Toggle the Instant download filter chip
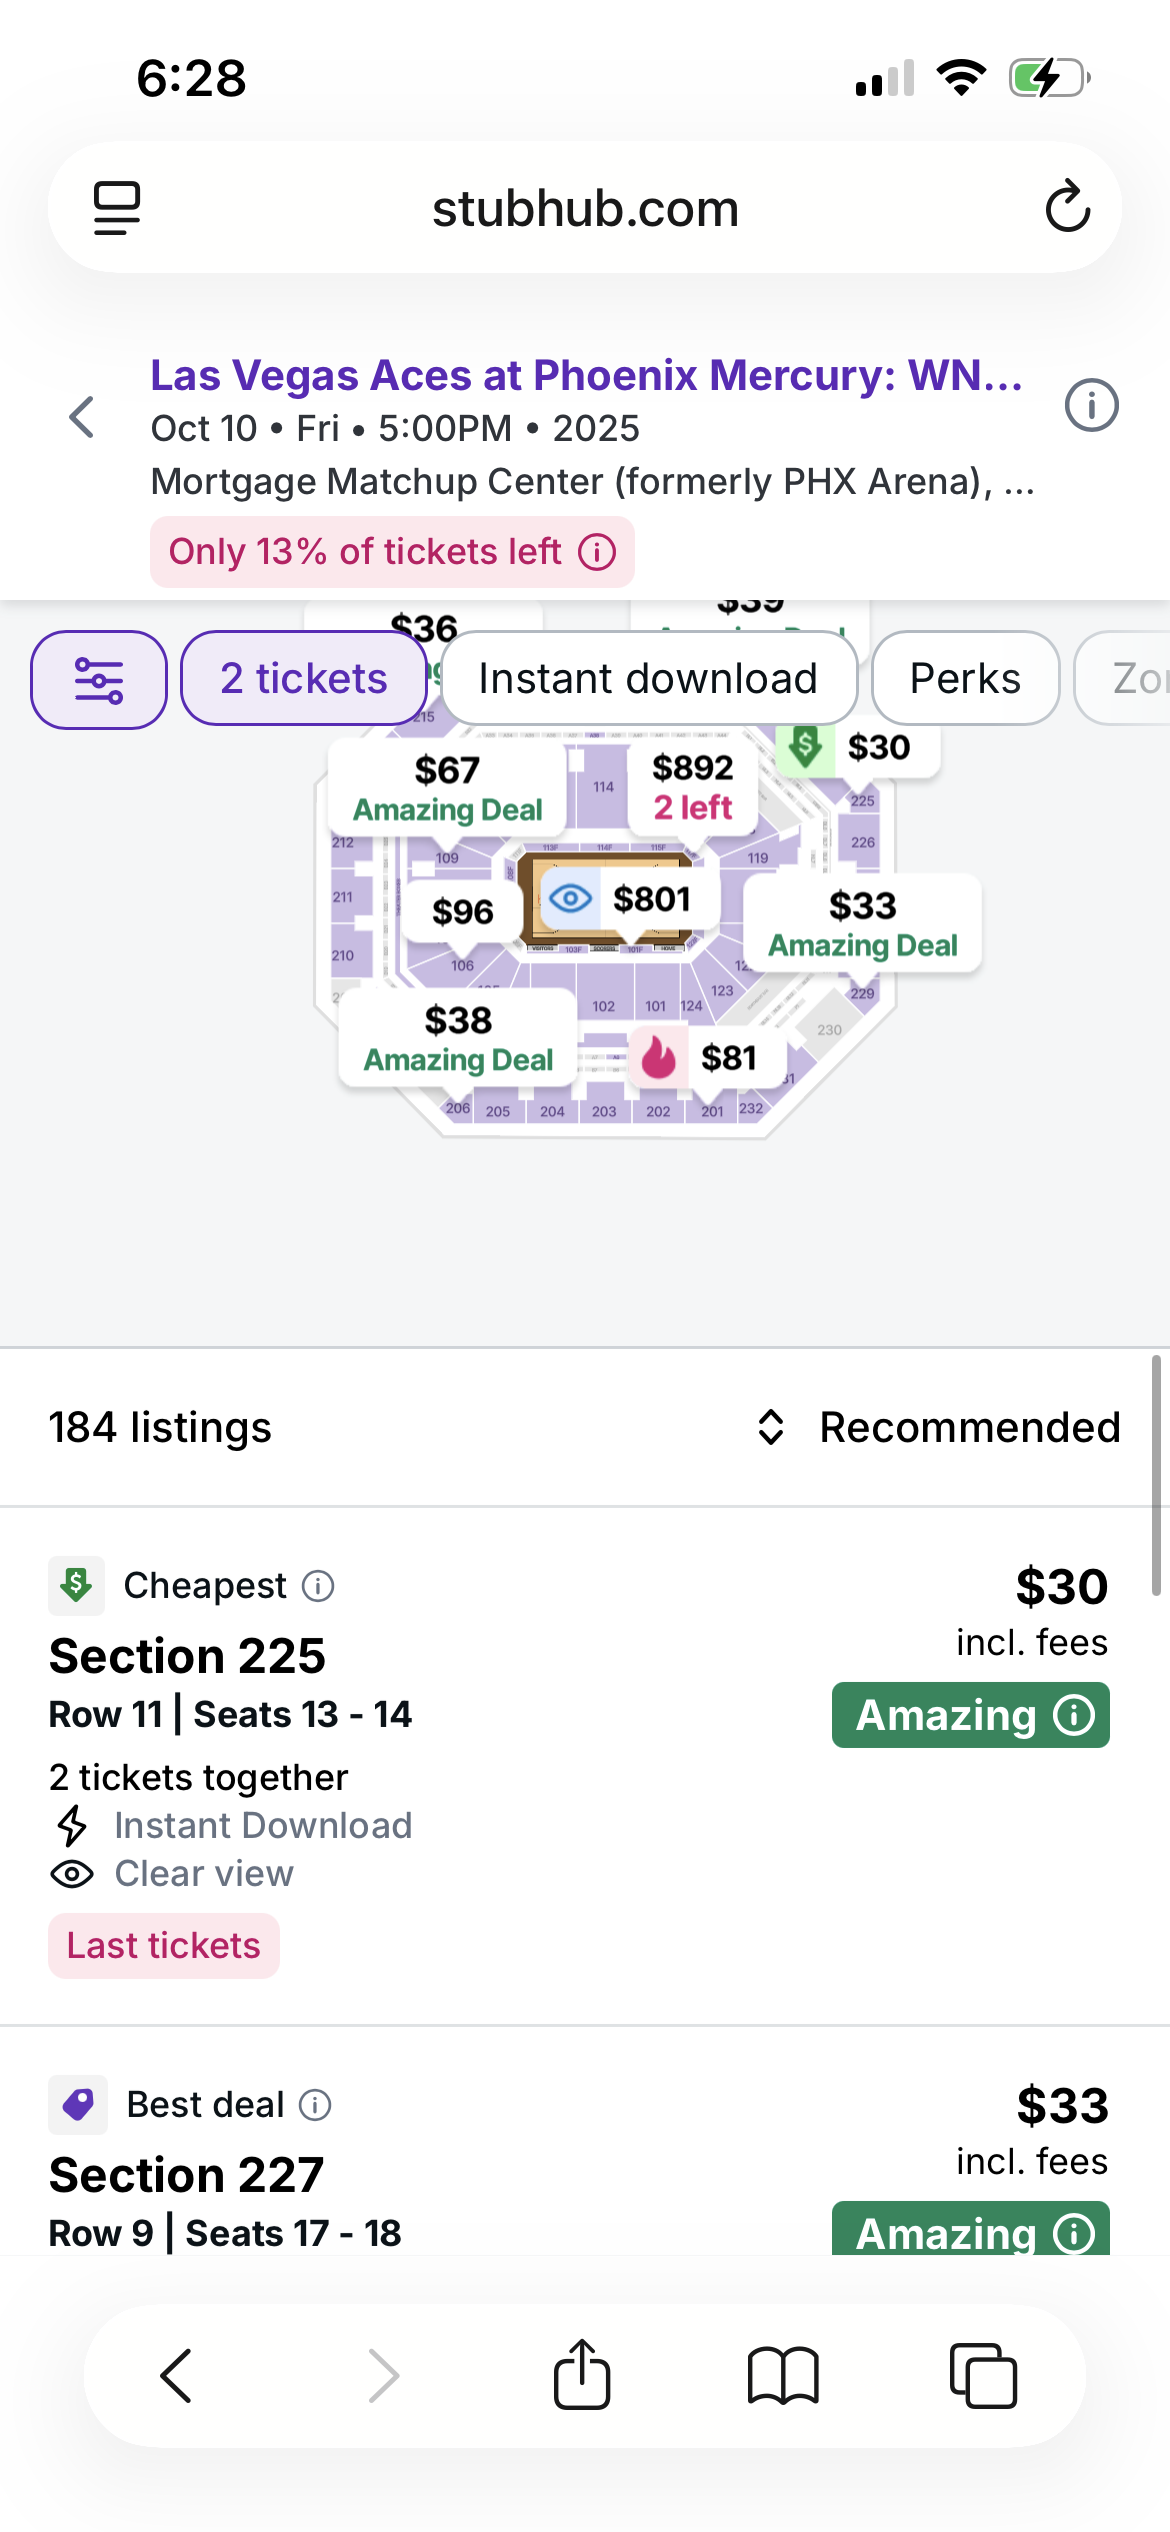 coord(648,679)
